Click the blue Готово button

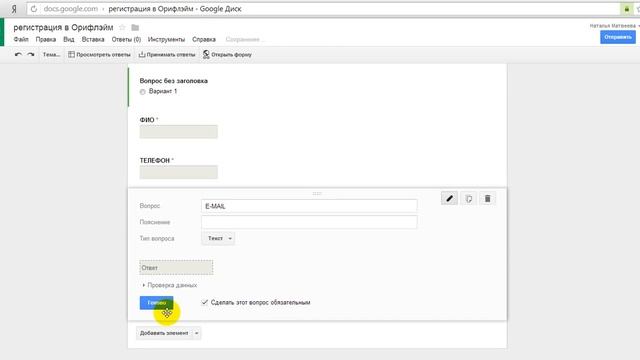(156, 302)
